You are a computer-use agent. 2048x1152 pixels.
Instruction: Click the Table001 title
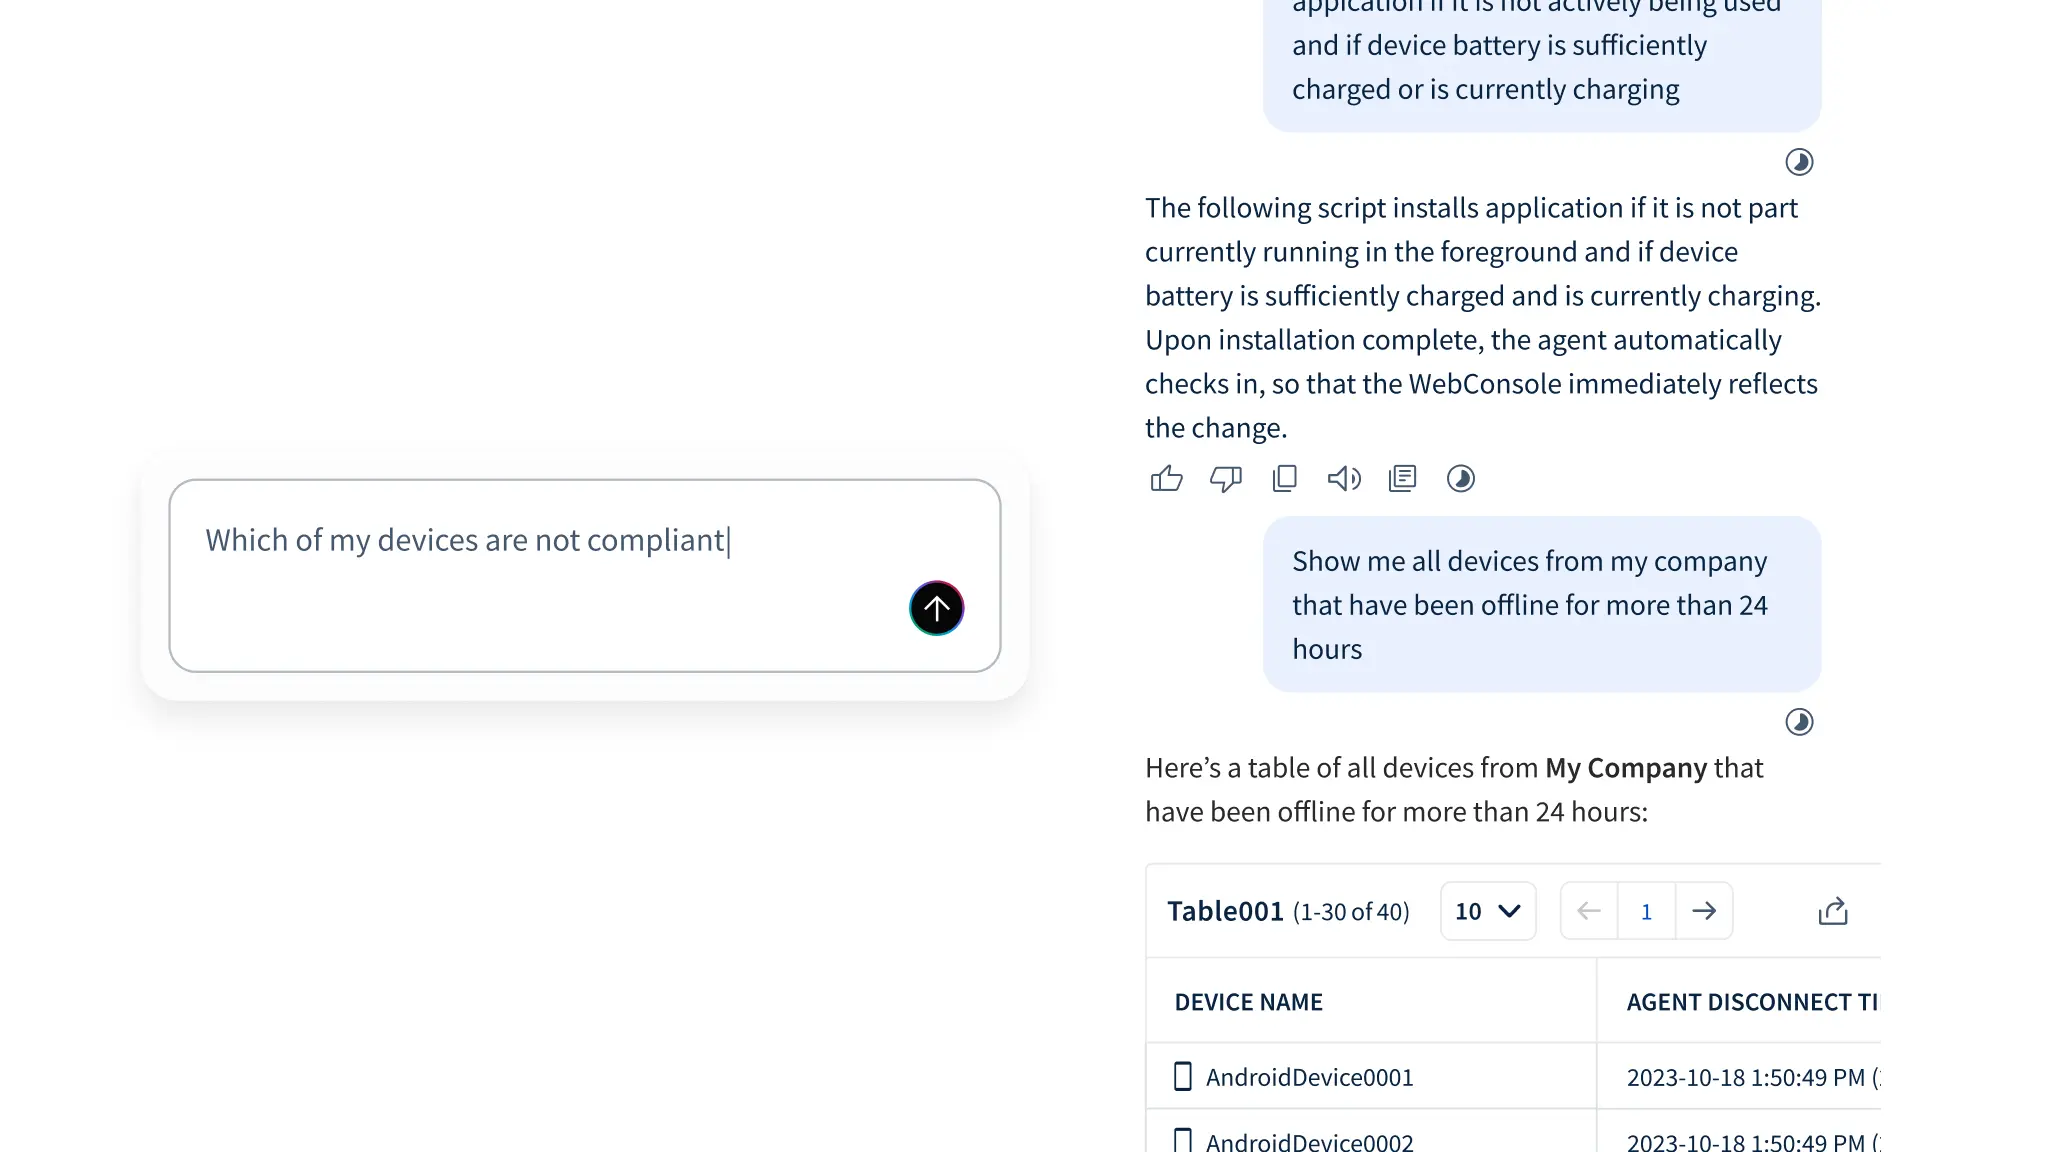click(x=1225, y=911)
